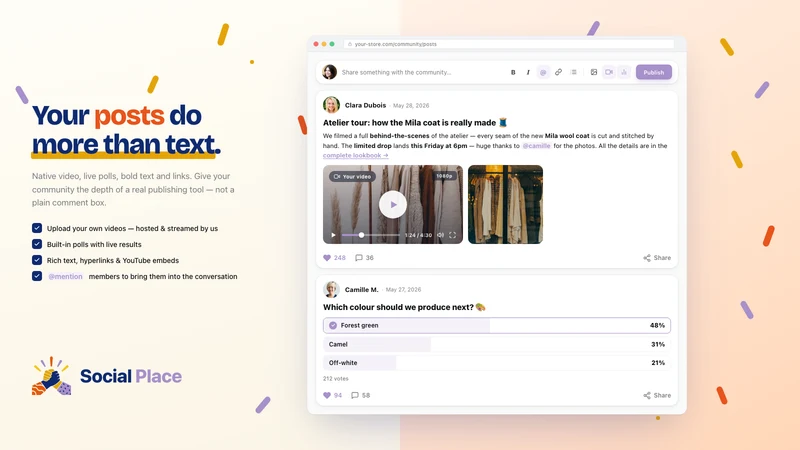Click the Which colour should we produce next title
Viewport: 800px width, 450px height.
point(405,307)
